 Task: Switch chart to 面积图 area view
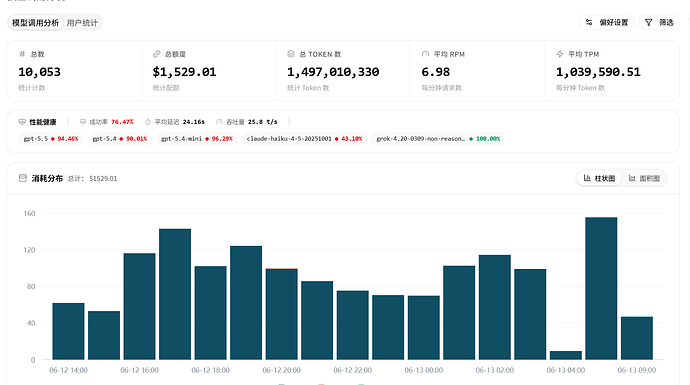644,178
